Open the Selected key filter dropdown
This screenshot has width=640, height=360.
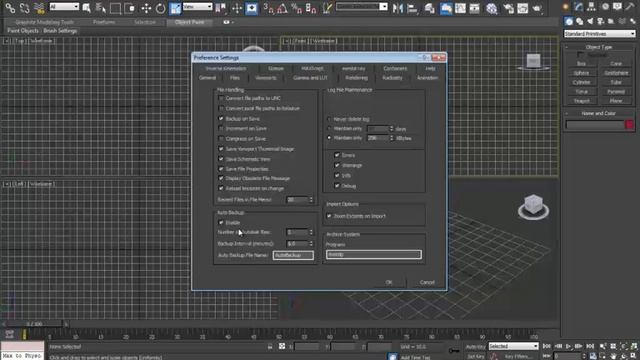pos(513,346)
